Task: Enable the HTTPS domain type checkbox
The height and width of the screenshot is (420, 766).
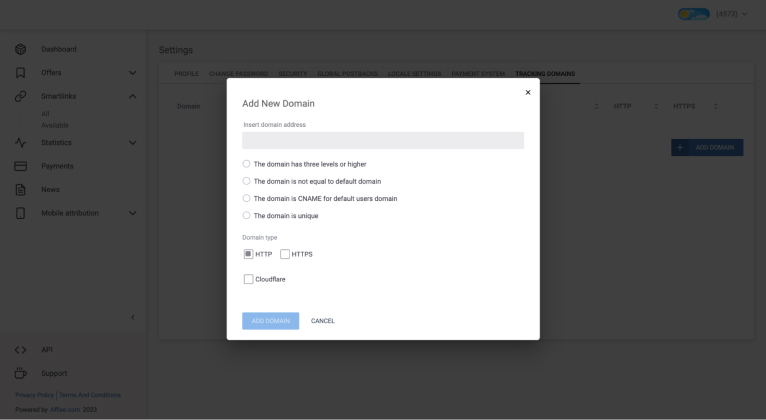Action: (285, 254)
